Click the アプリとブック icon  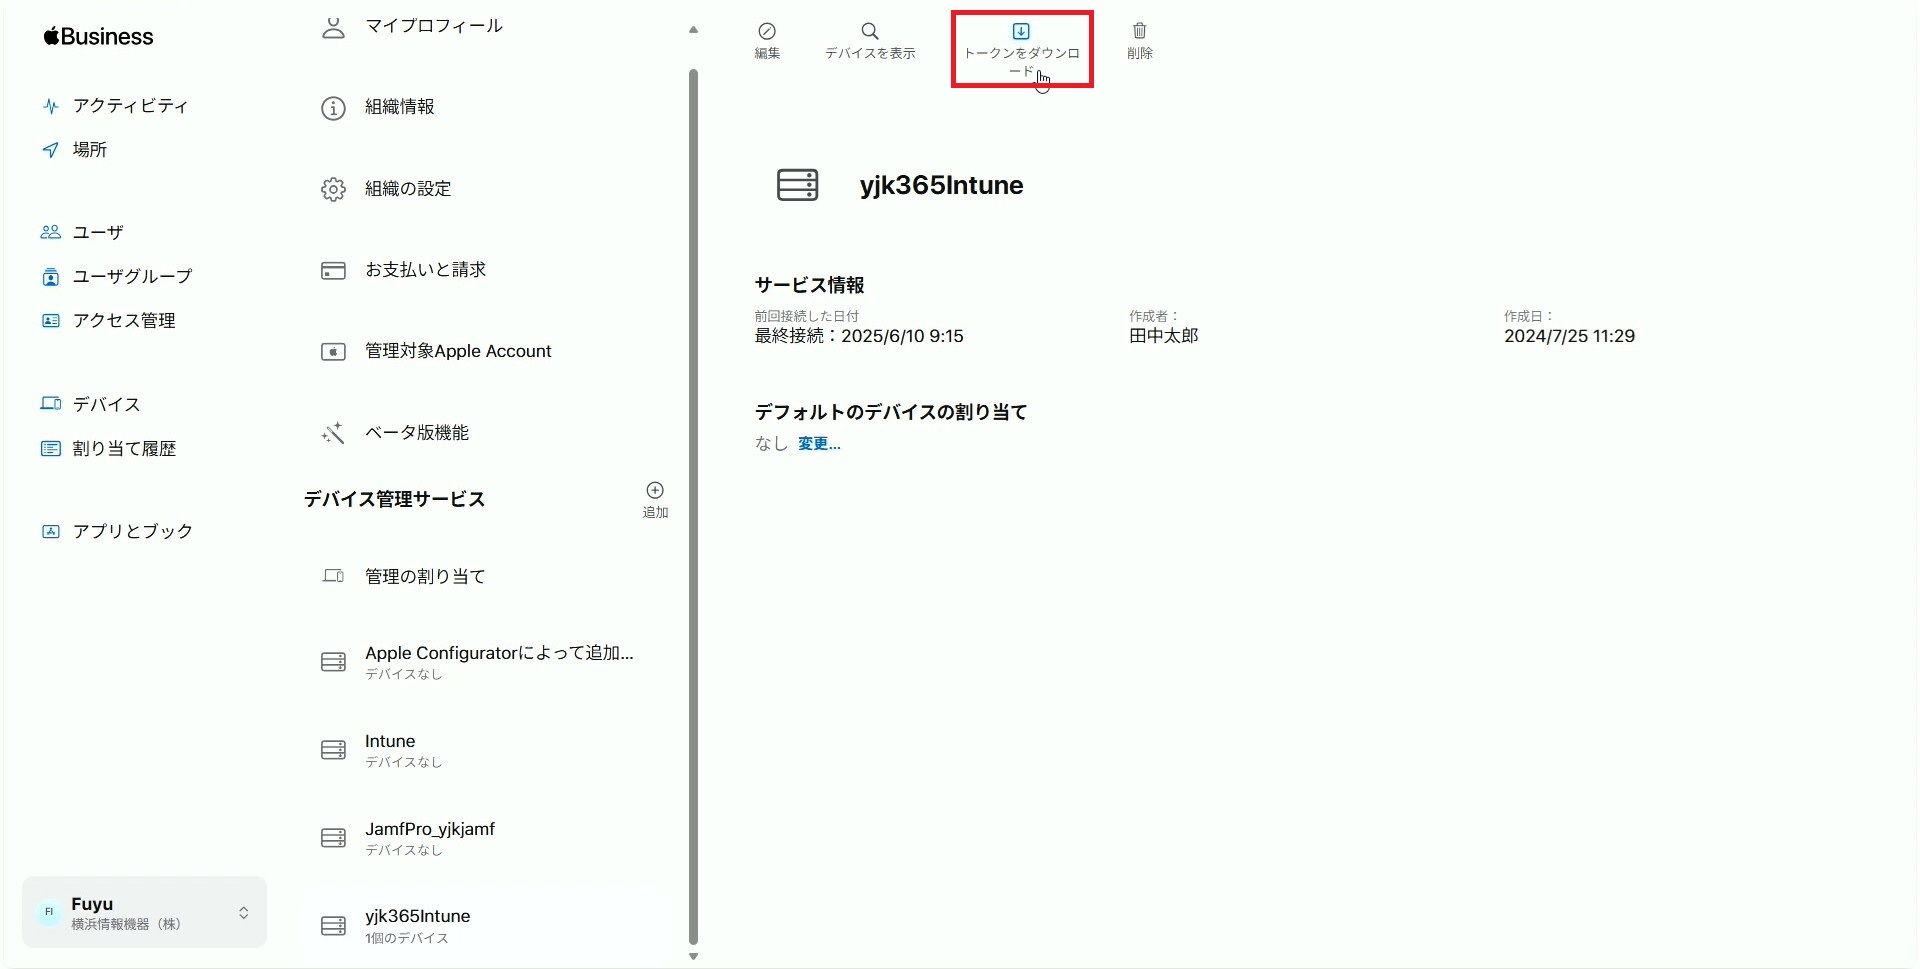coord(50,531)
